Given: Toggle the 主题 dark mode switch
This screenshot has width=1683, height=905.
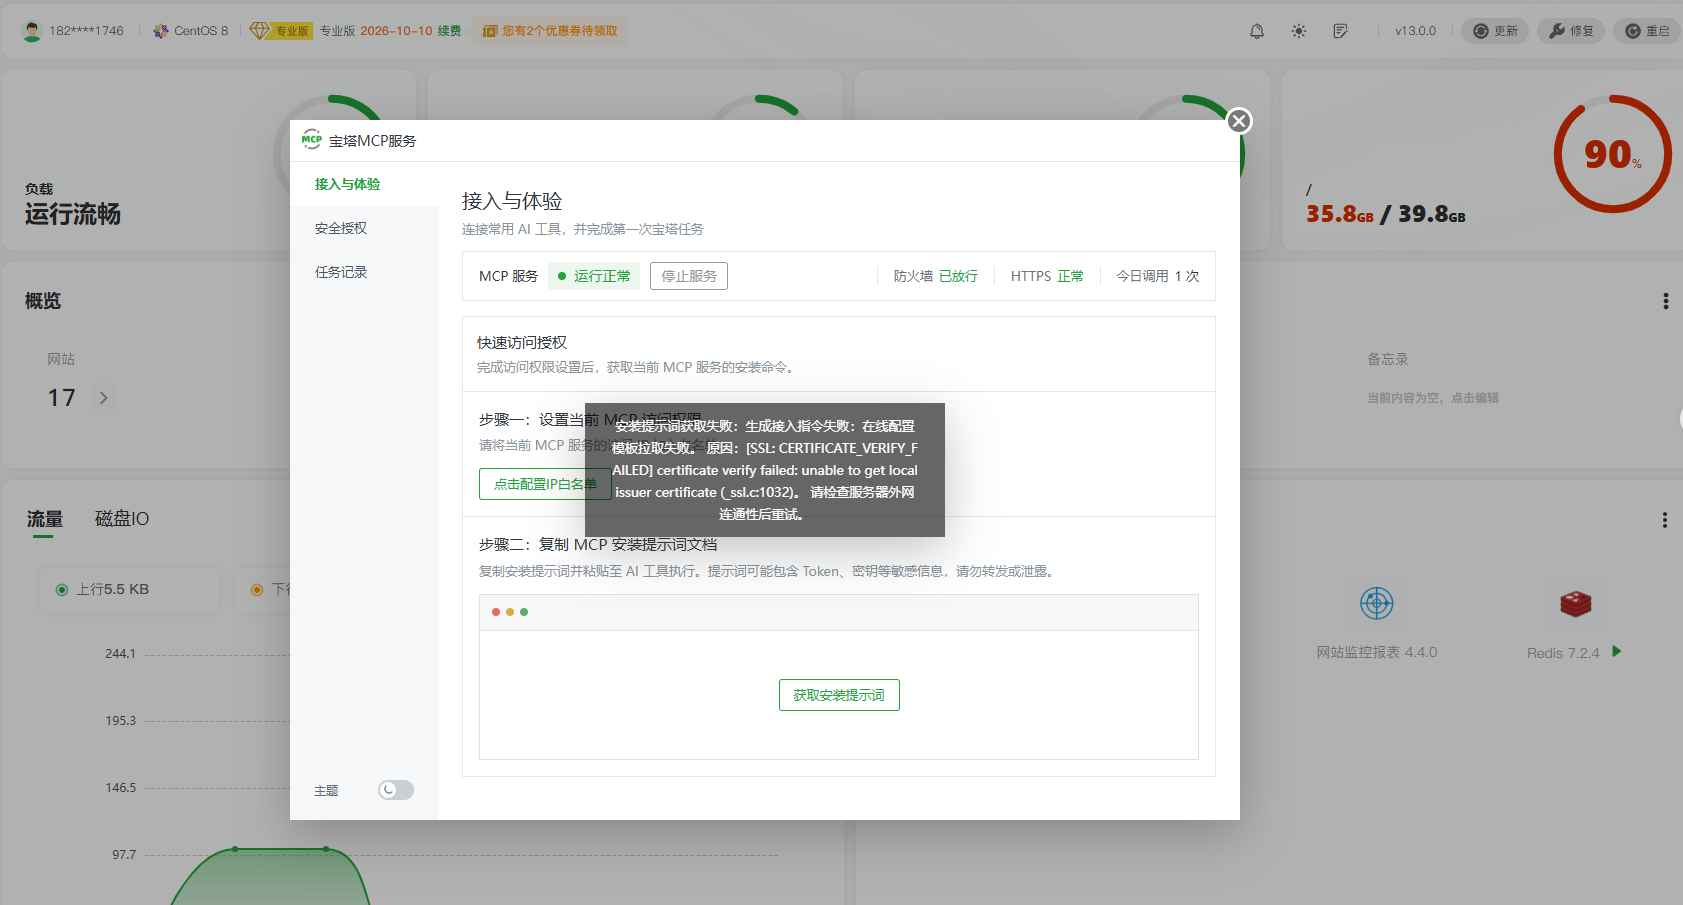Looking at the screenshot, I should [x=396, y=790].
